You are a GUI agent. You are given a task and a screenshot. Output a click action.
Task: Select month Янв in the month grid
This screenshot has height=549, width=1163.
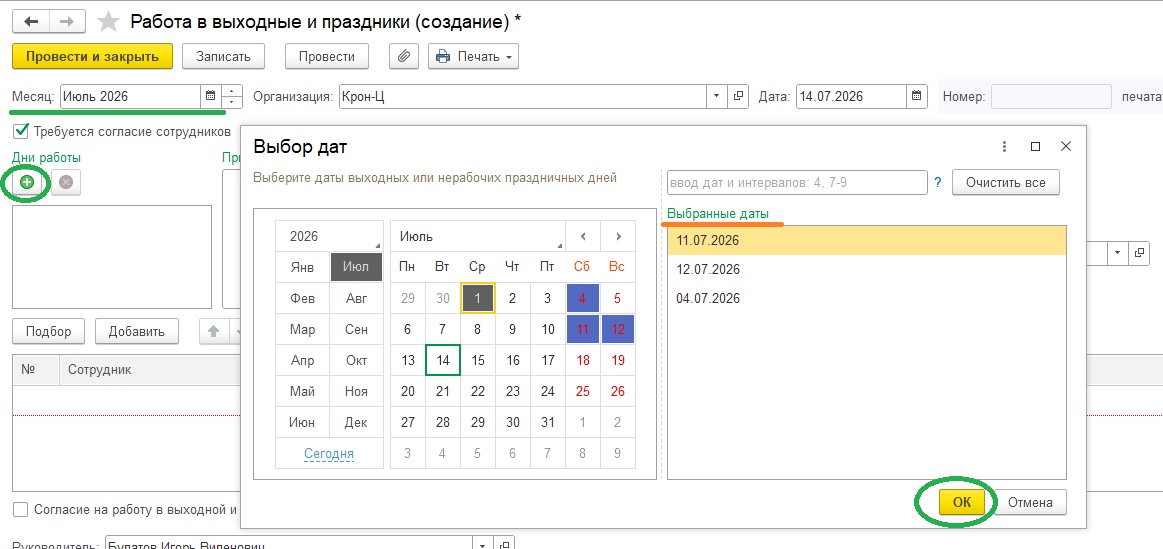303,267
